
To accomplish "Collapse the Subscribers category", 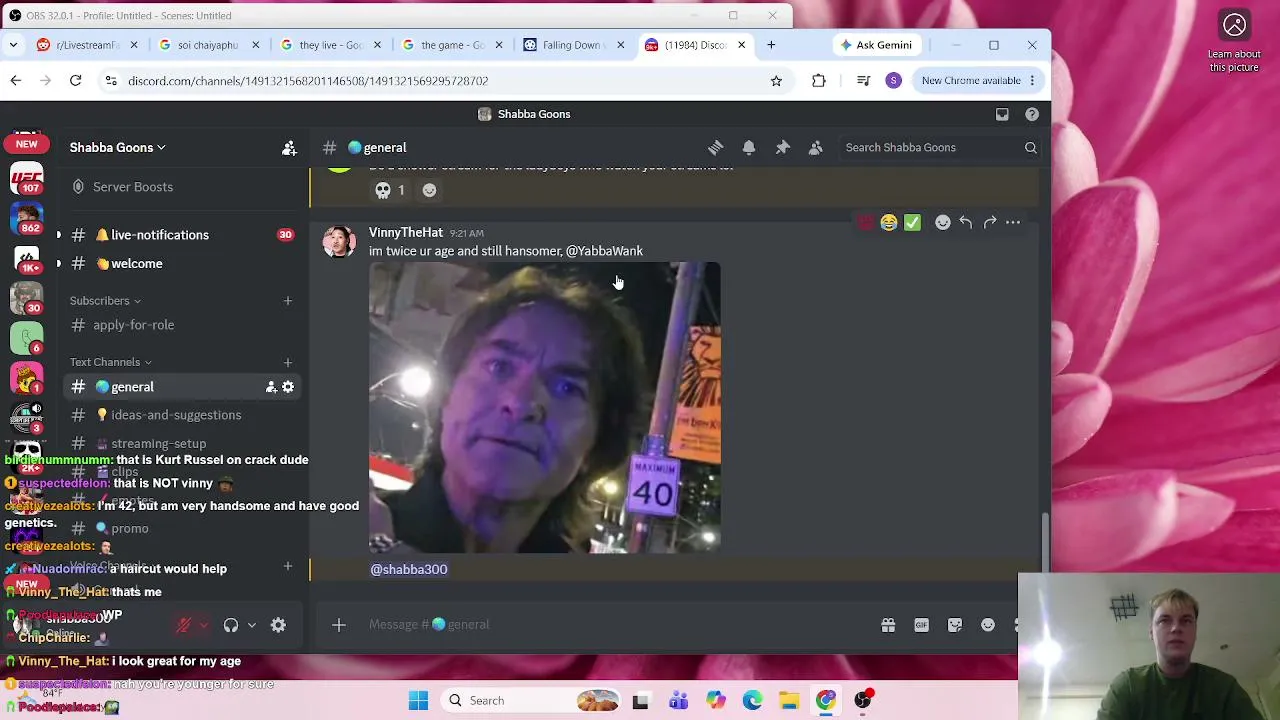I will (105, 301).
